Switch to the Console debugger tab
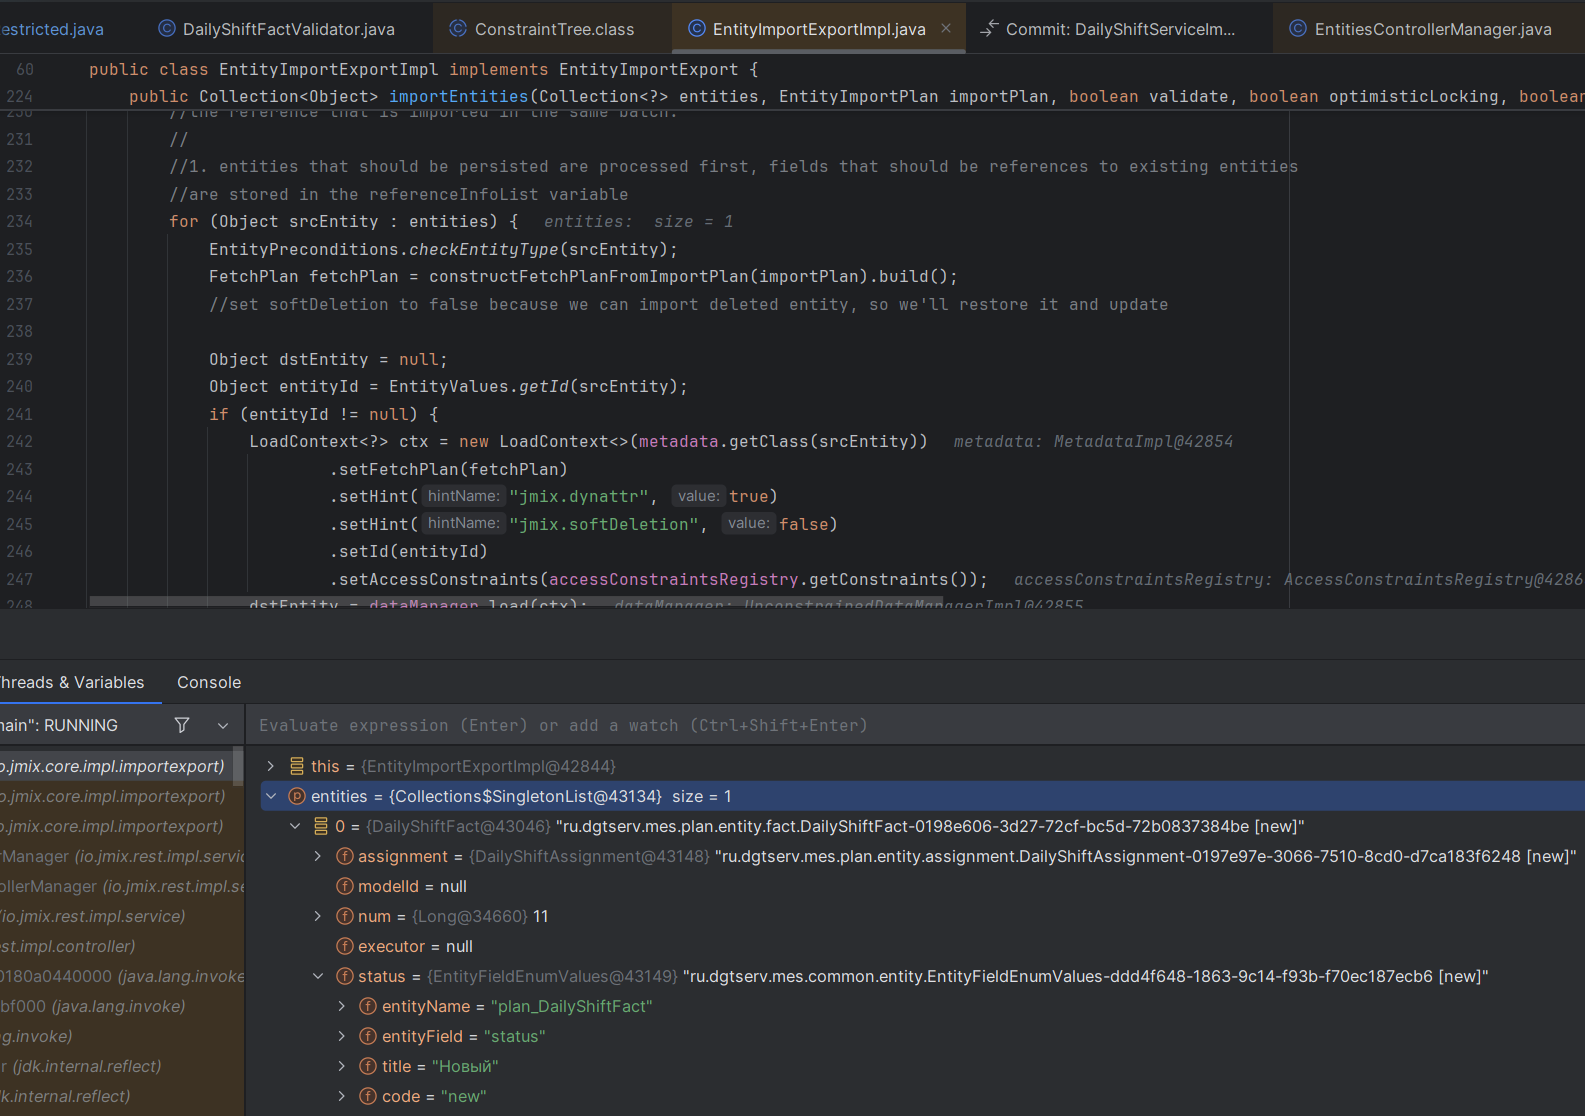 [x=209, y=682]
